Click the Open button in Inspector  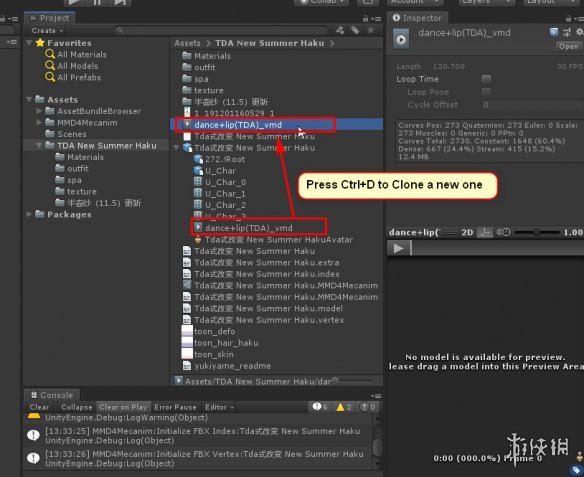click(568, 46)
